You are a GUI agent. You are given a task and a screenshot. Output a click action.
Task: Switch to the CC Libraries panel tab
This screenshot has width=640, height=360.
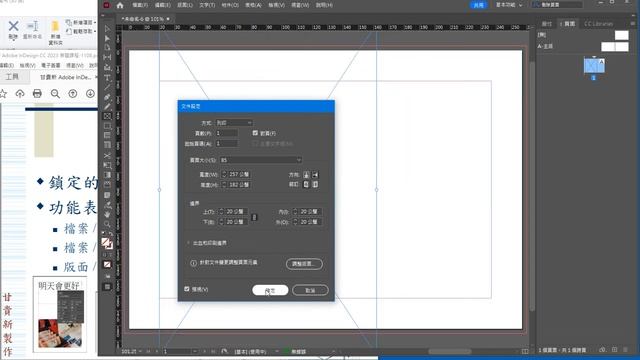598,24
